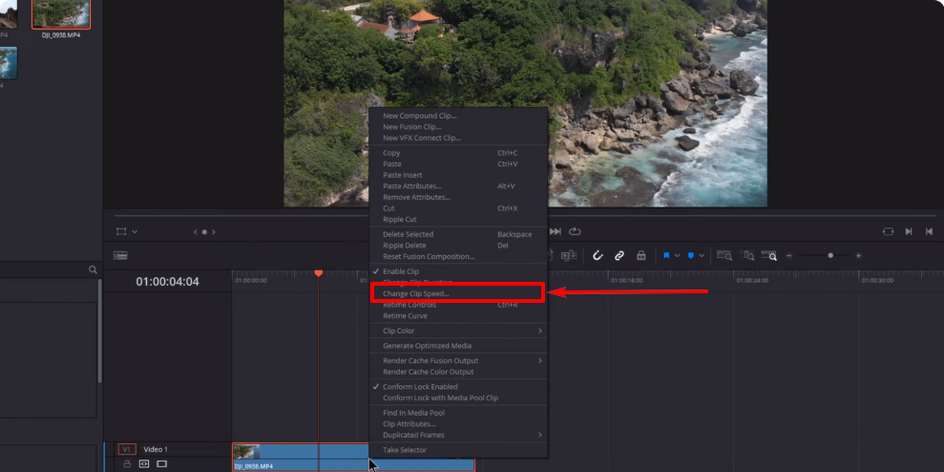Screen dimensions: 944x472
Task: Click the zoom out minus button
Action: pyautogui.click(x=789, y=256)
